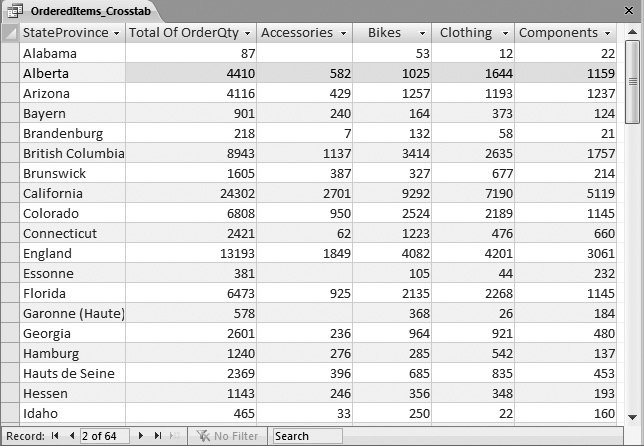Image resolution: width=644 pixels, height=446 pixels.
Task: Click the empty Accessories cell for Essonne
Action: [x=304, y=274]
